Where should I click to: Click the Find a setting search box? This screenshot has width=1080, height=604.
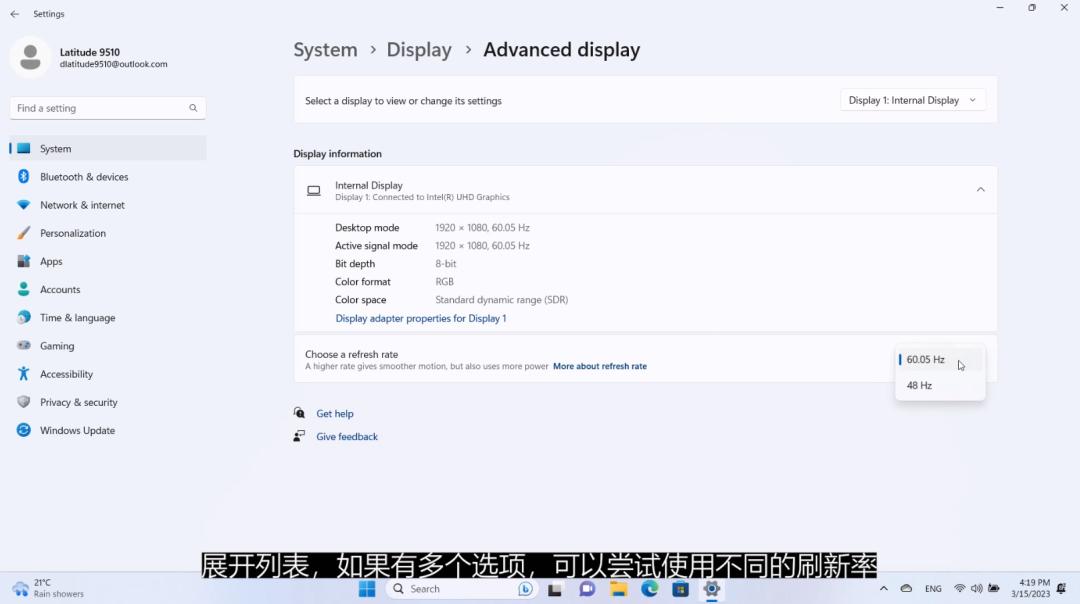100,108
